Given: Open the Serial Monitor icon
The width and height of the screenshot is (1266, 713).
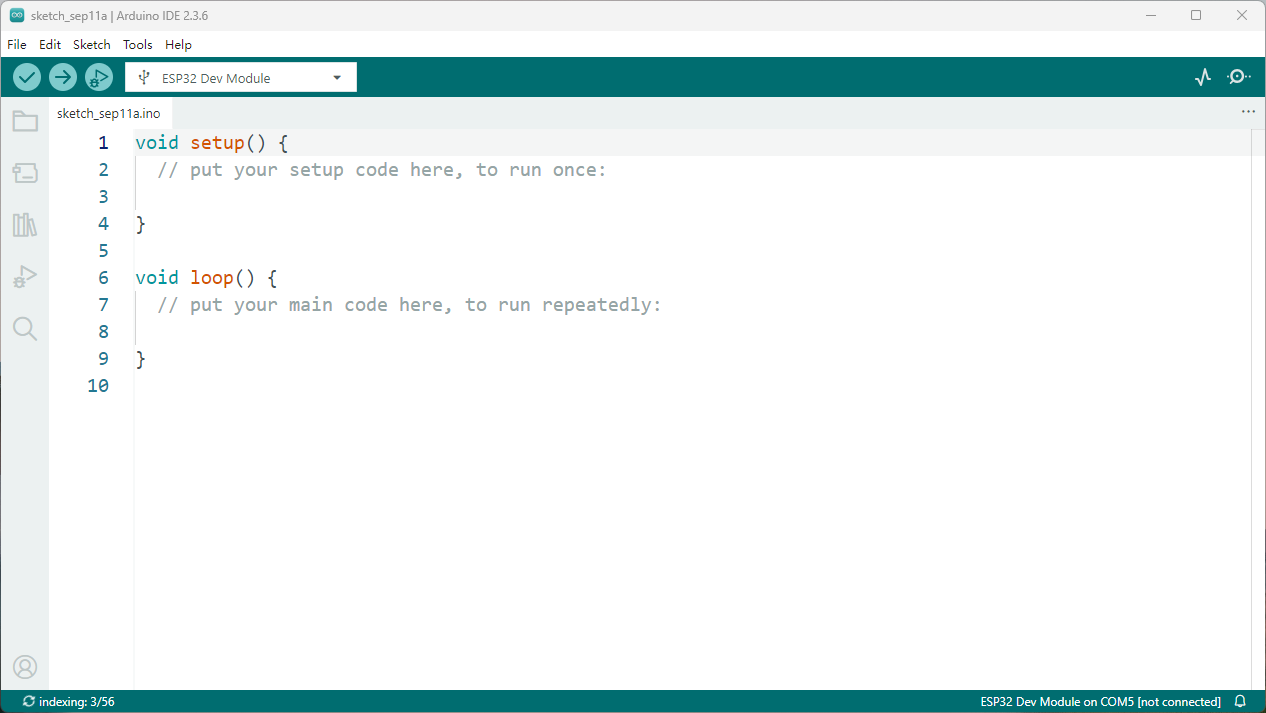Looking at the screenshot, I should pyautogui.click(x=1239, y=77).
